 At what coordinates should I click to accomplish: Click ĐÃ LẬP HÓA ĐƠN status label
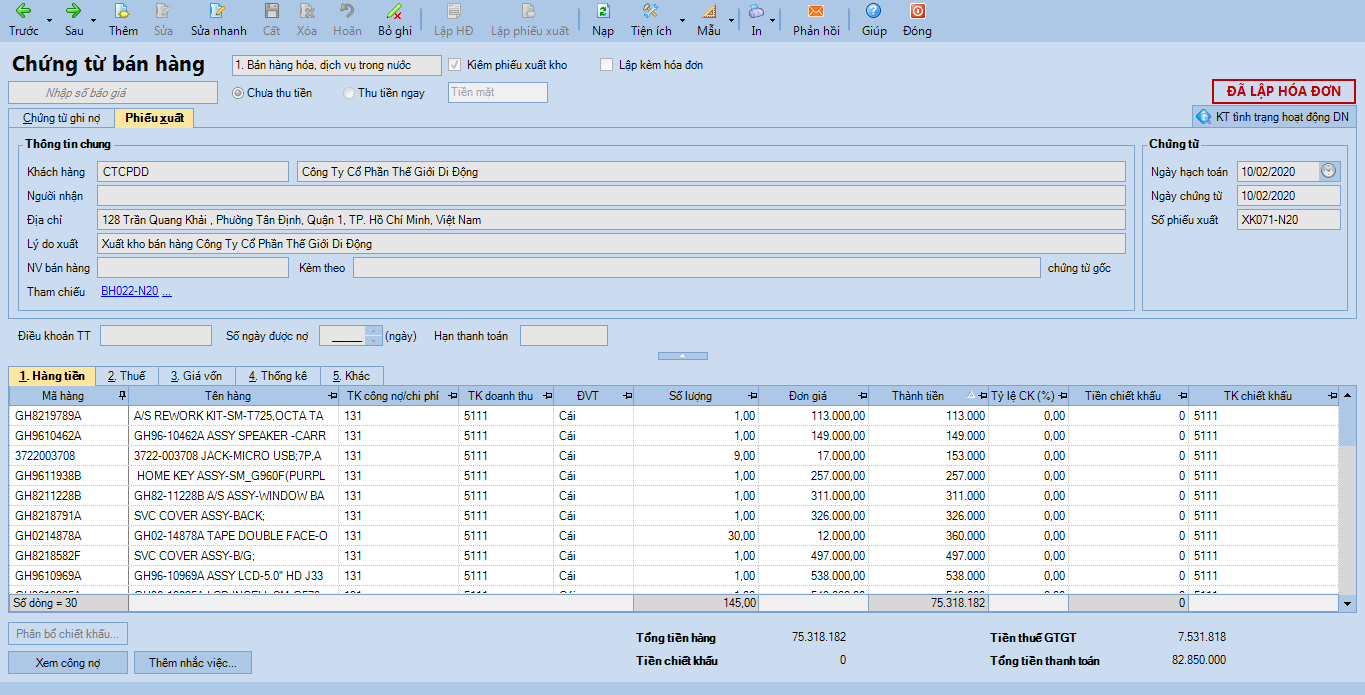click(1284, 91)
